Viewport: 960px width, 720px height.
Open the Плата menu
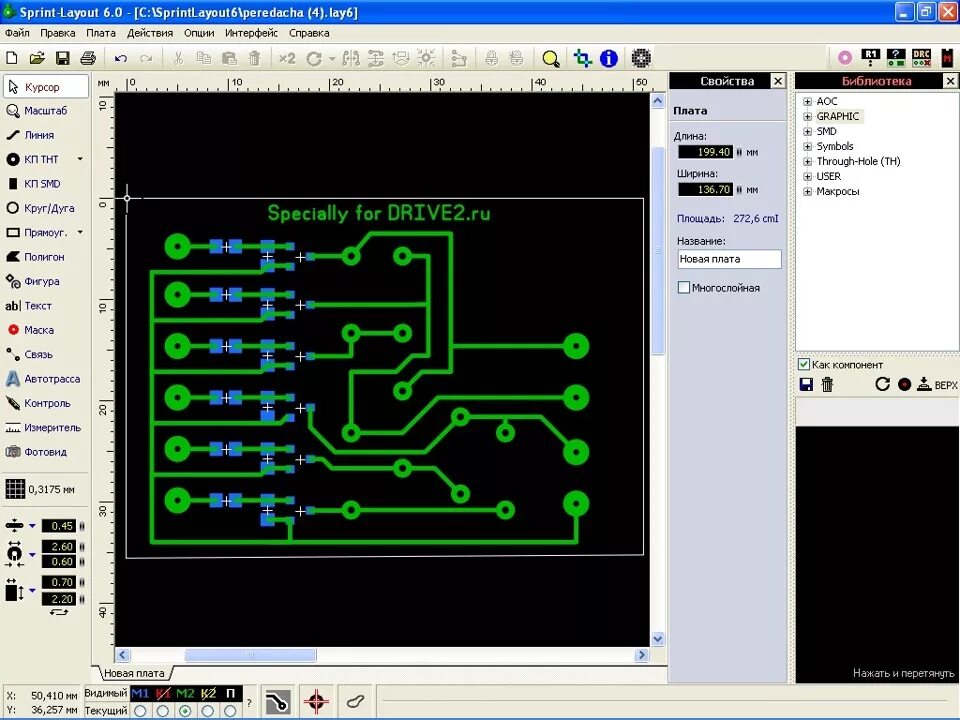(100, 33)
